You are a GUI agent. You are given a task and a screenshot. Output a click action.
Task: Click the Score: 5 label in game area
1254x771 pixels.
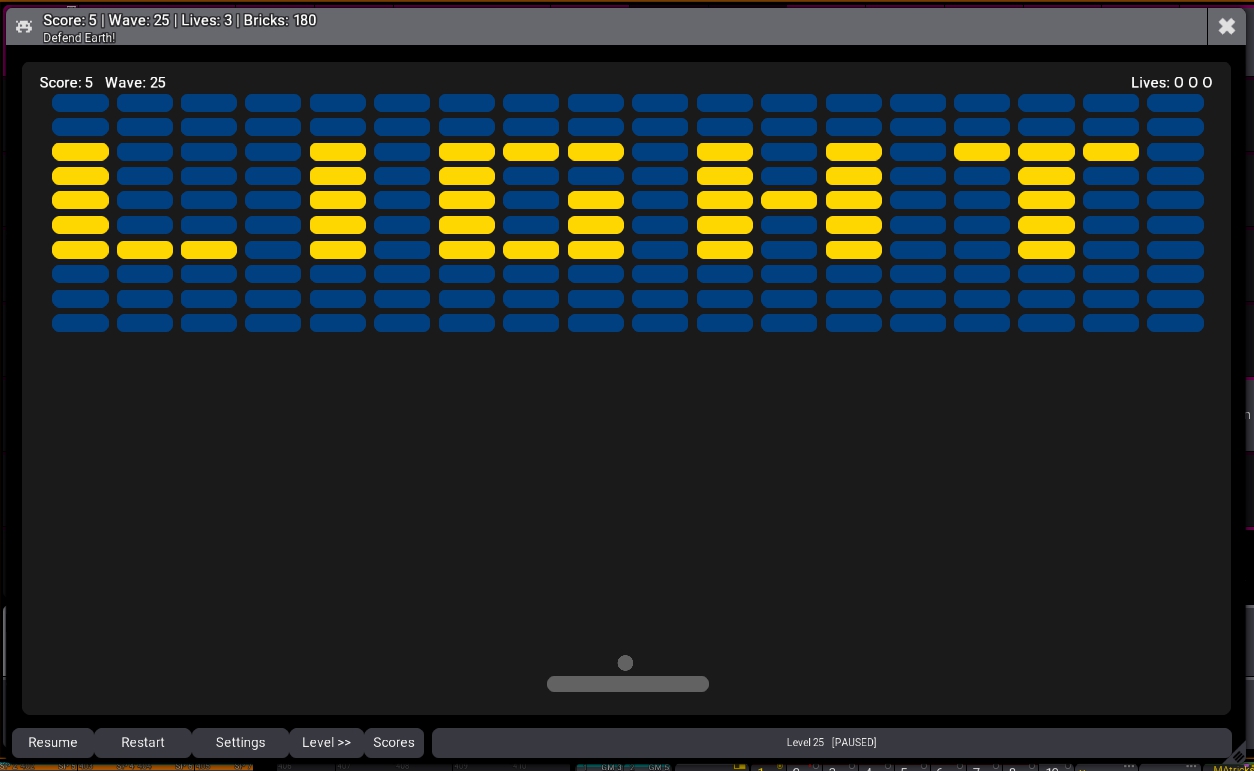click(x=66, y=83)
